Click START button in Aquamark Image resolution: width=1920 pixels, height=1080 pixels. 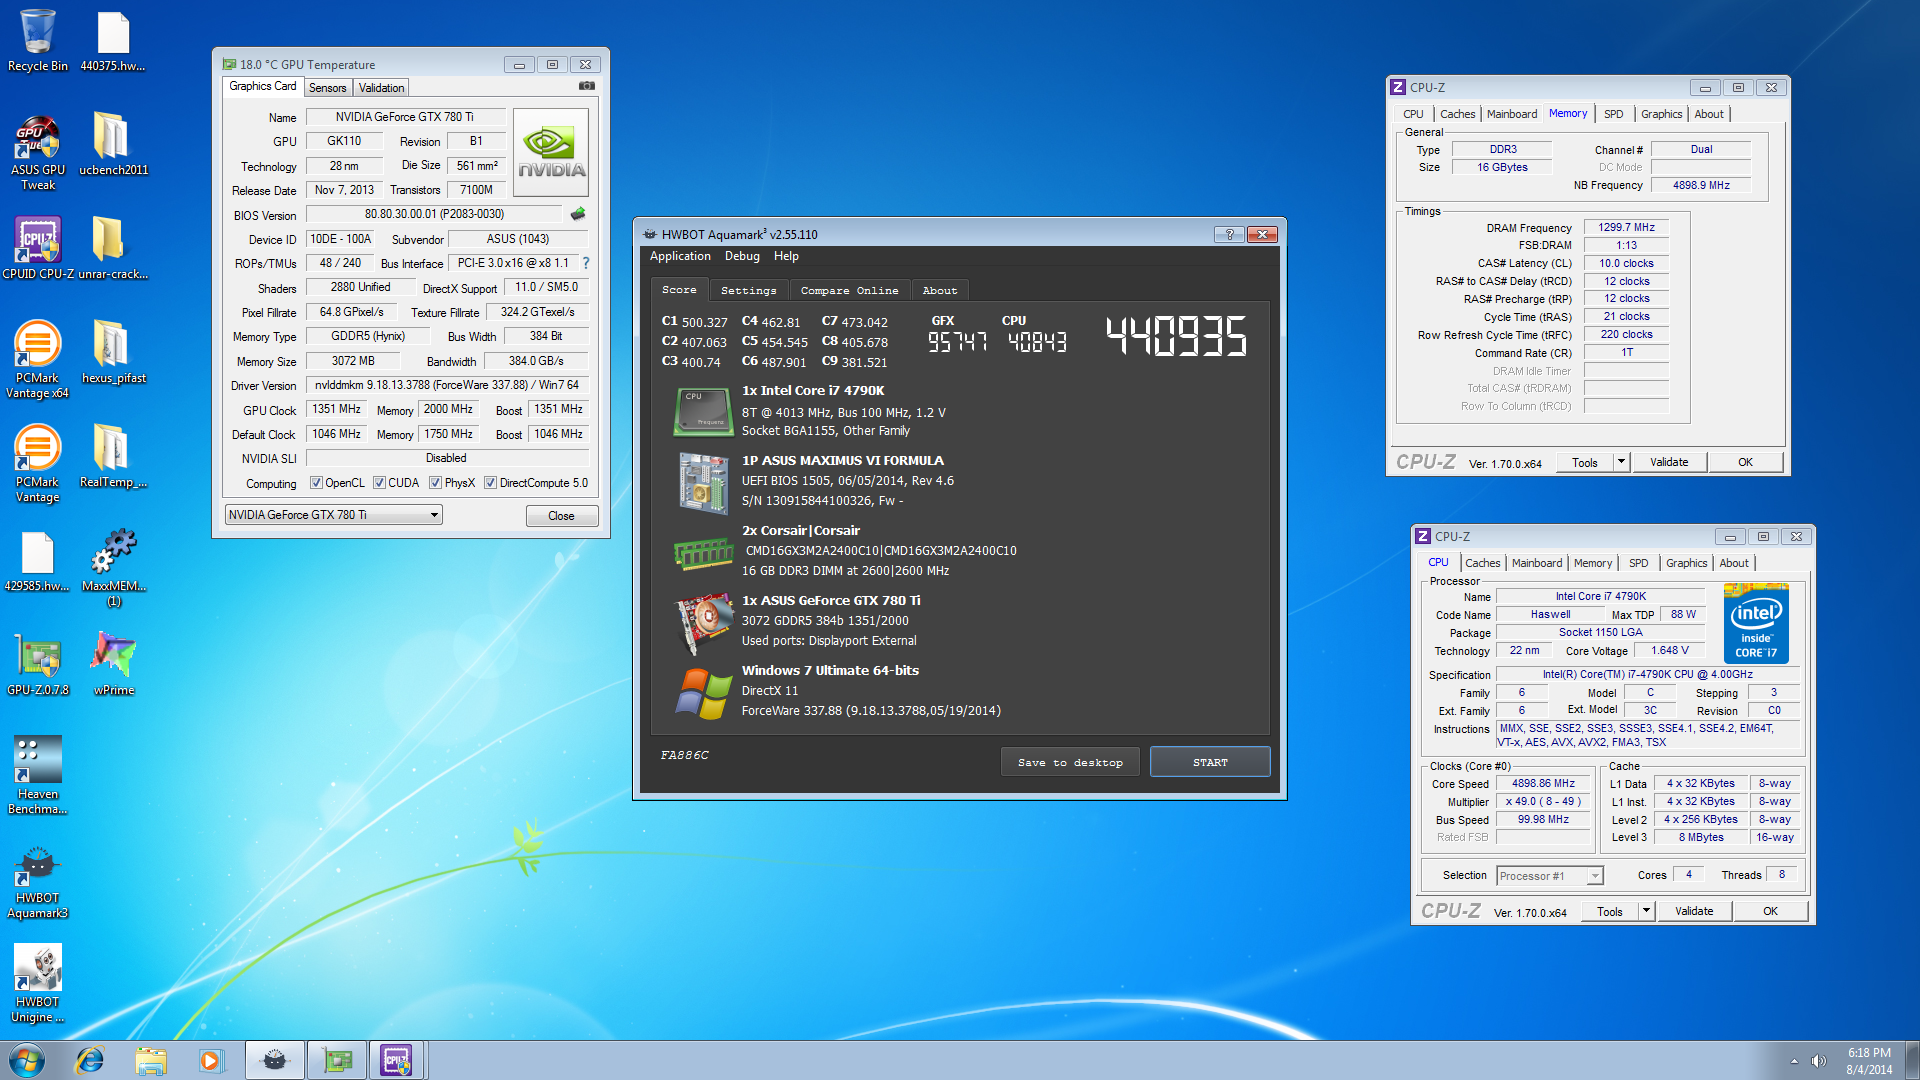tap(1210, 762)
